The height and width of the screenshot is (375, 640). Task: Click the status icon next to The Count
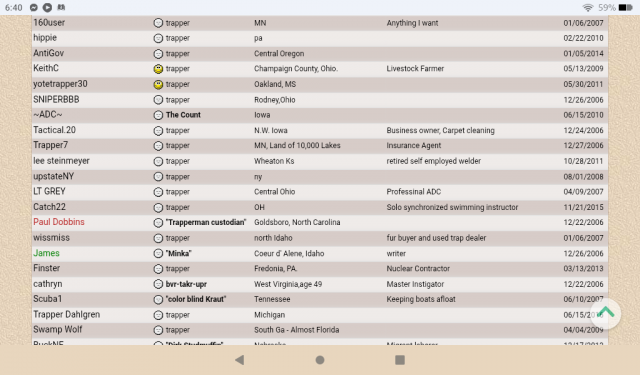coord(158,115)
